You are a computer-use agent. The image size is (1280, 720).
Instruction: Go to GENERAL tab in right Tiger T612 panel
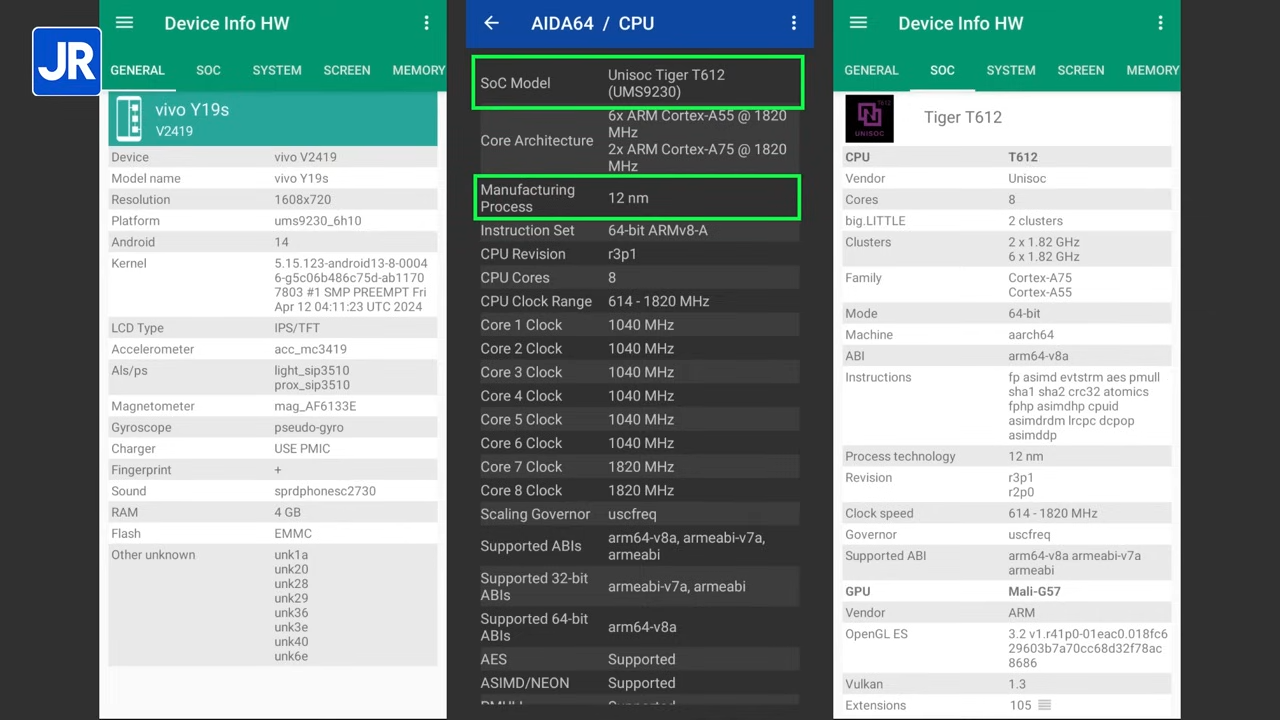[x=871, y=70]
